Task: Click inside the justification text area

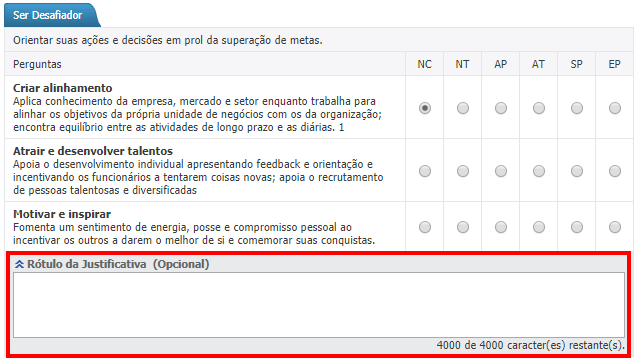Action: (319, 305)
